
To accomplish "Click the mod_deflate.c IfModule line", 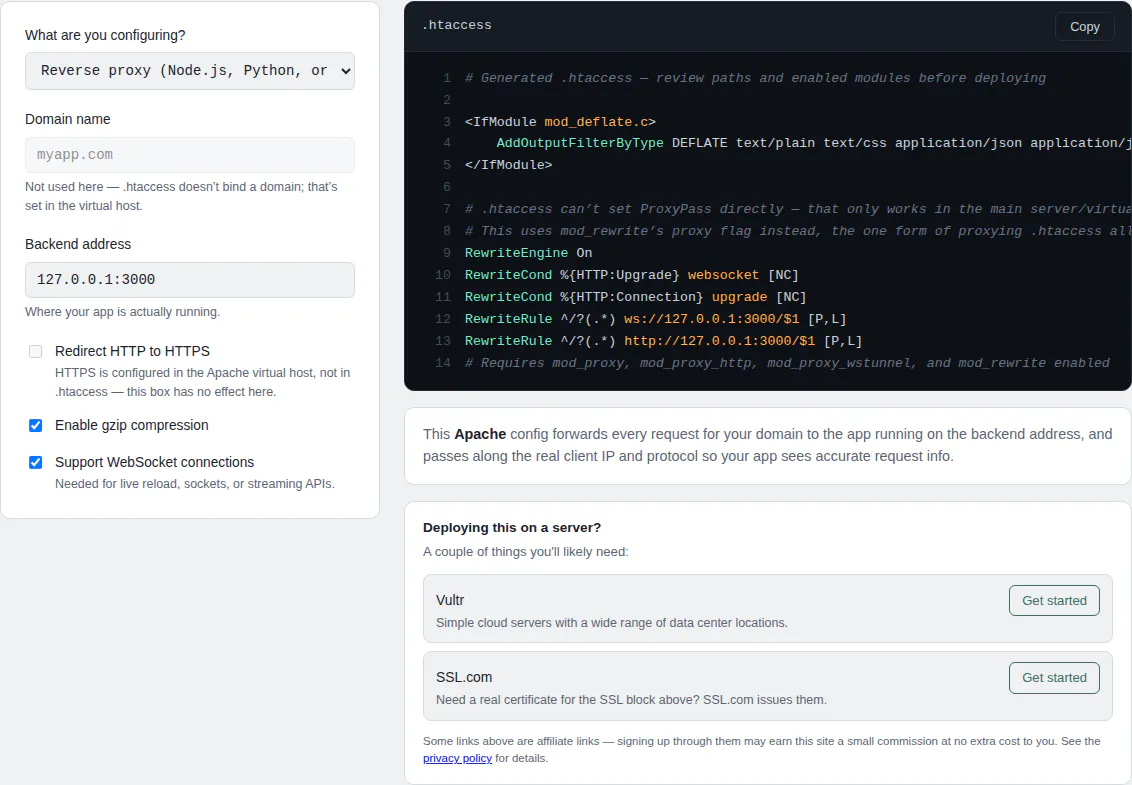I will point(560,121).
